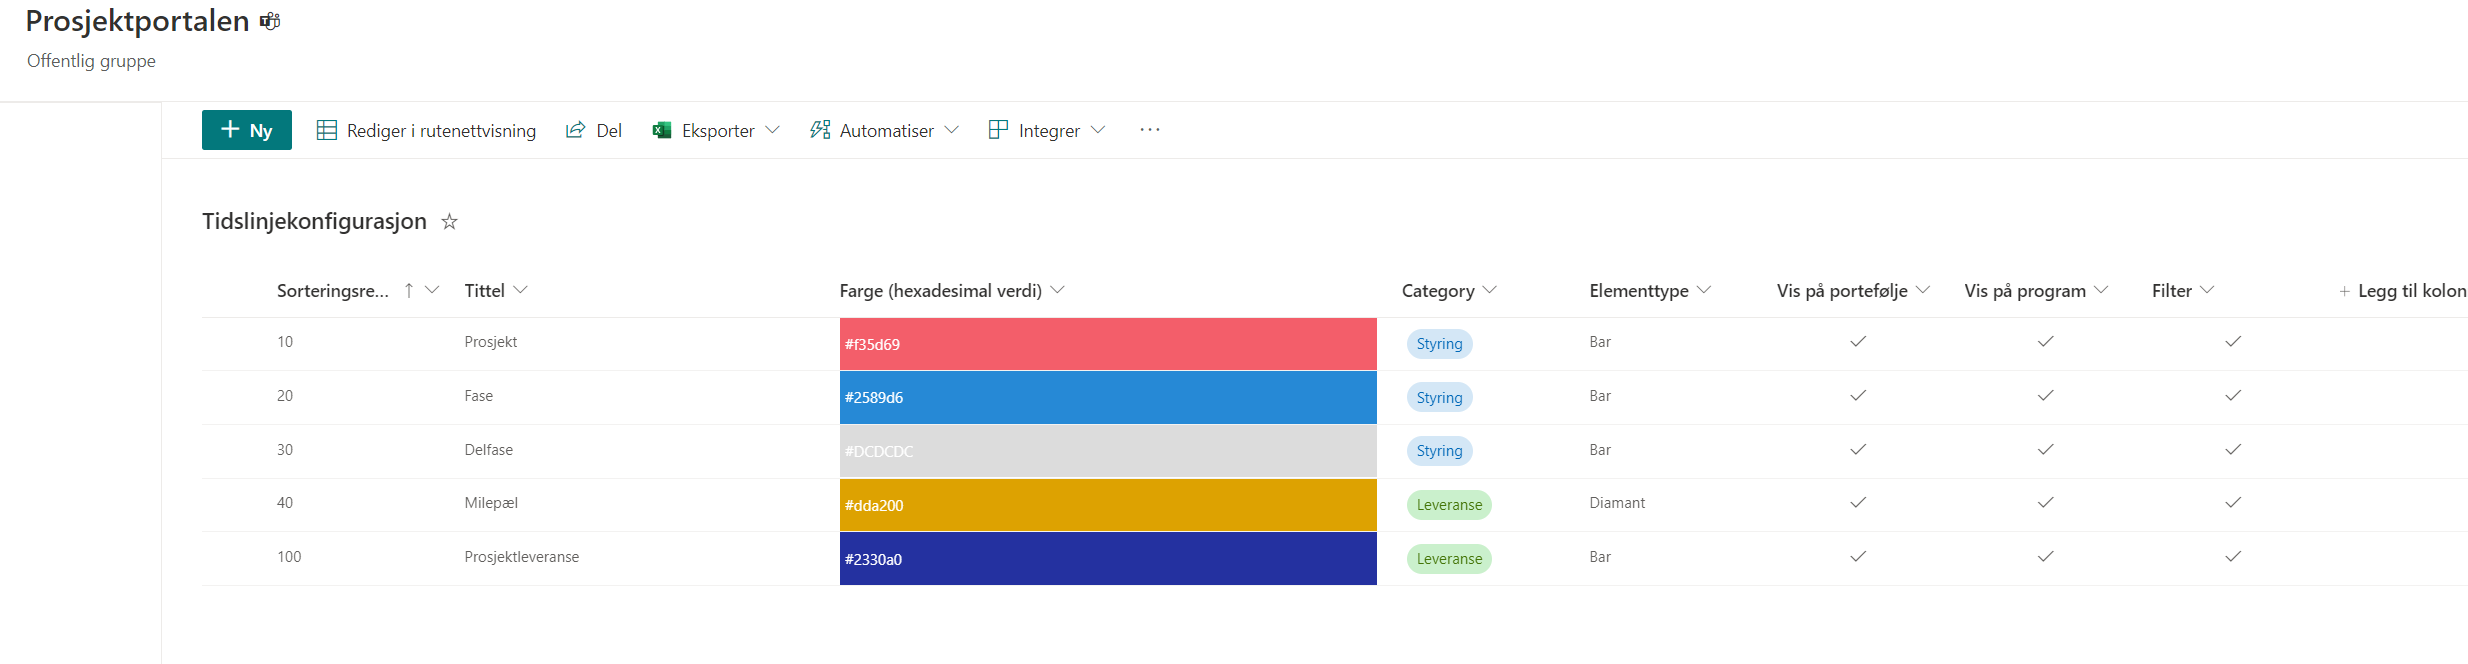
Task: Toggle Vis på portefølje check for Prosjektleveranse
Action: (x=1858, y=557)
